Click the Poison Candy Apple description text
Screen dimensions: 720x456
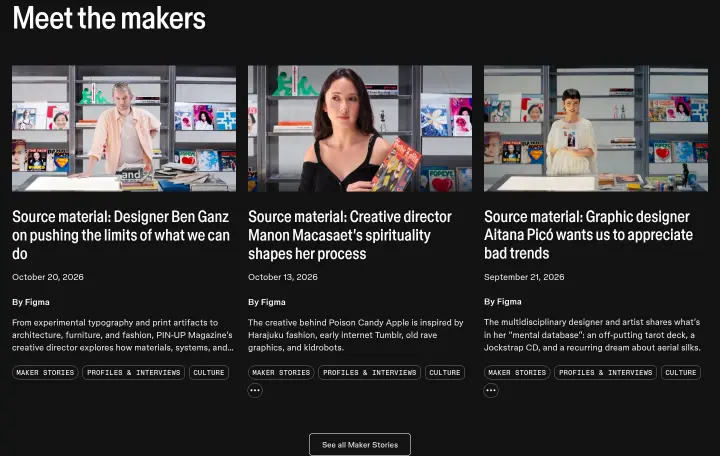356,335
